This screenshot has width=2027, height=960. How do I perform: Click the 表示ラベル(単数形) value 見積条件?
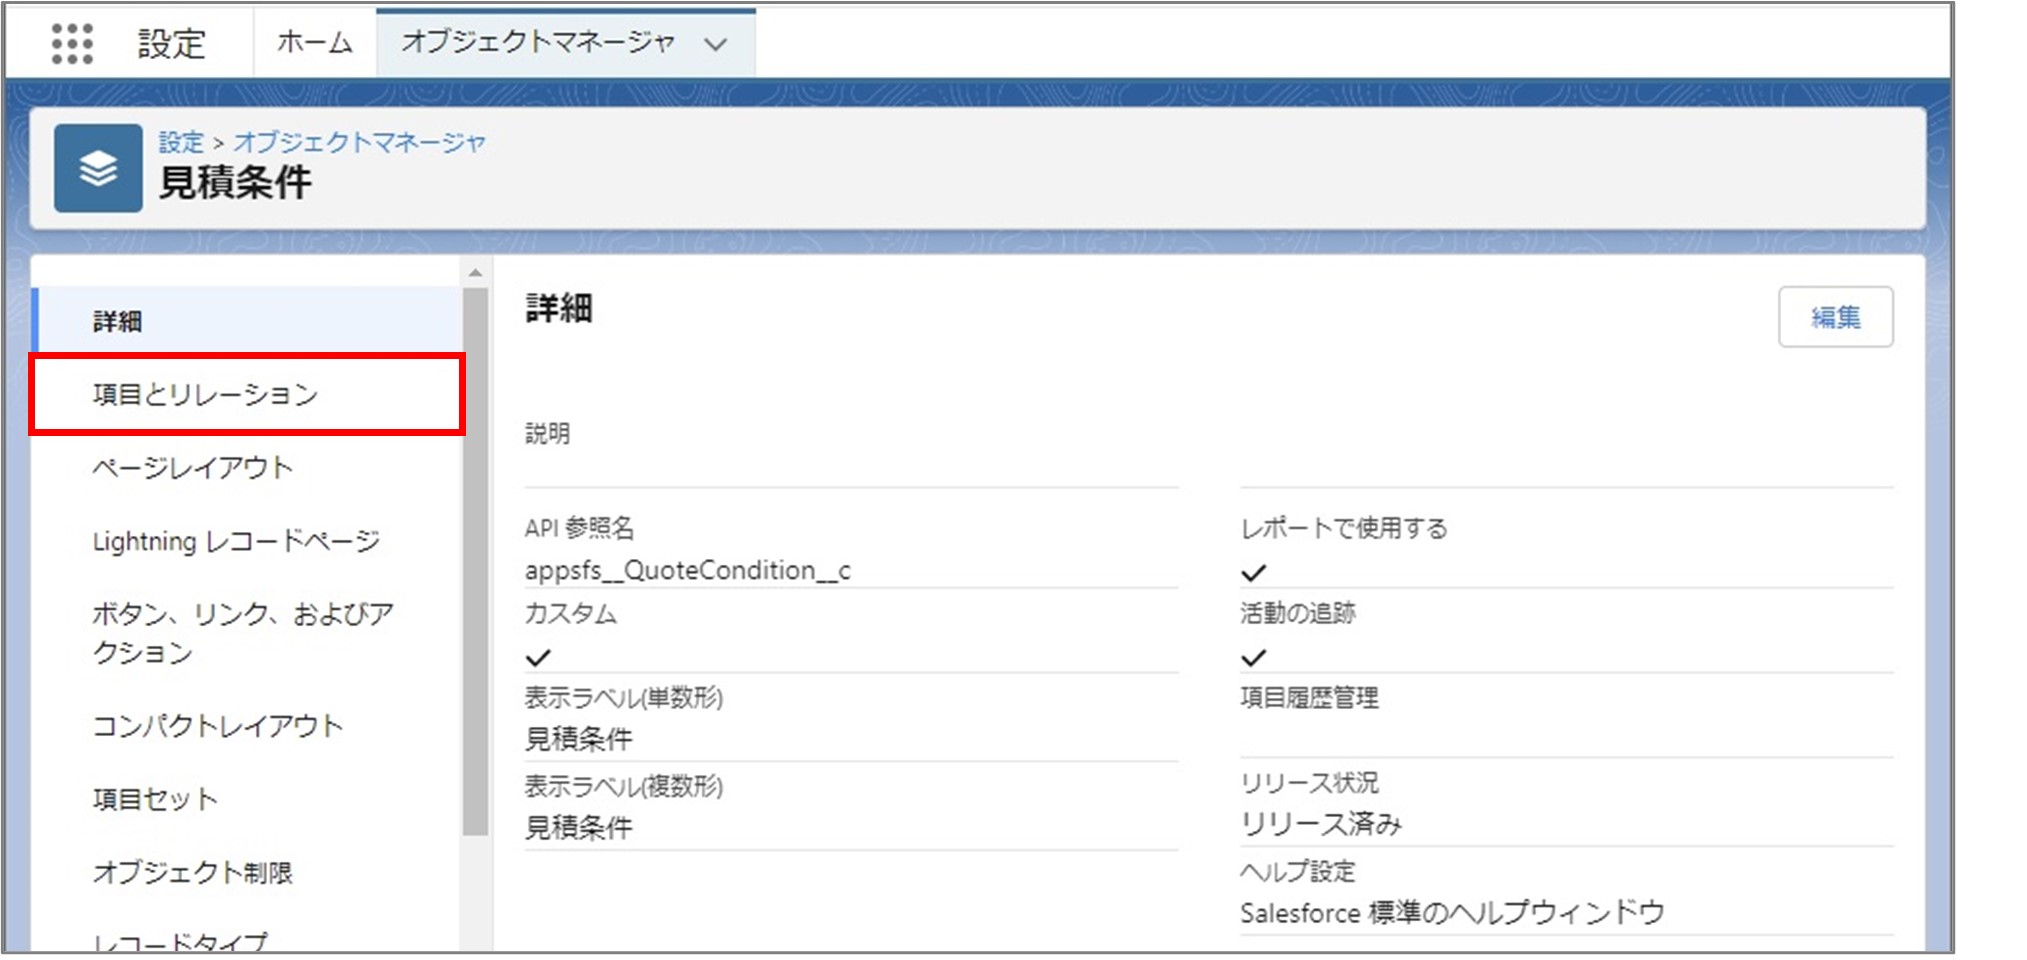pyautogui.click(x=579, y=739)
